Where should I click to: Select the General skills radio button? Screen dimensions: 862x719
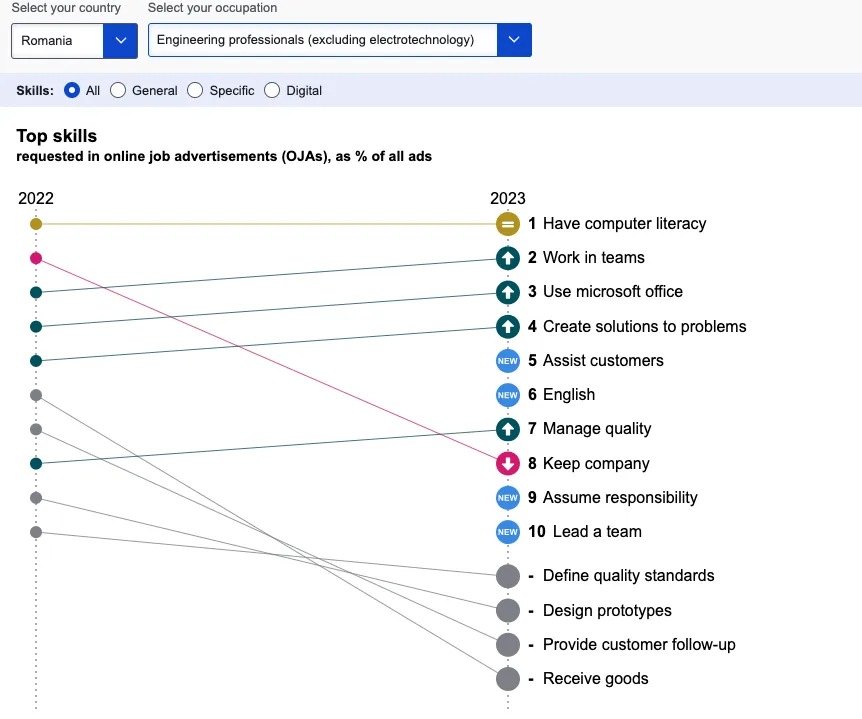point(118,90)
